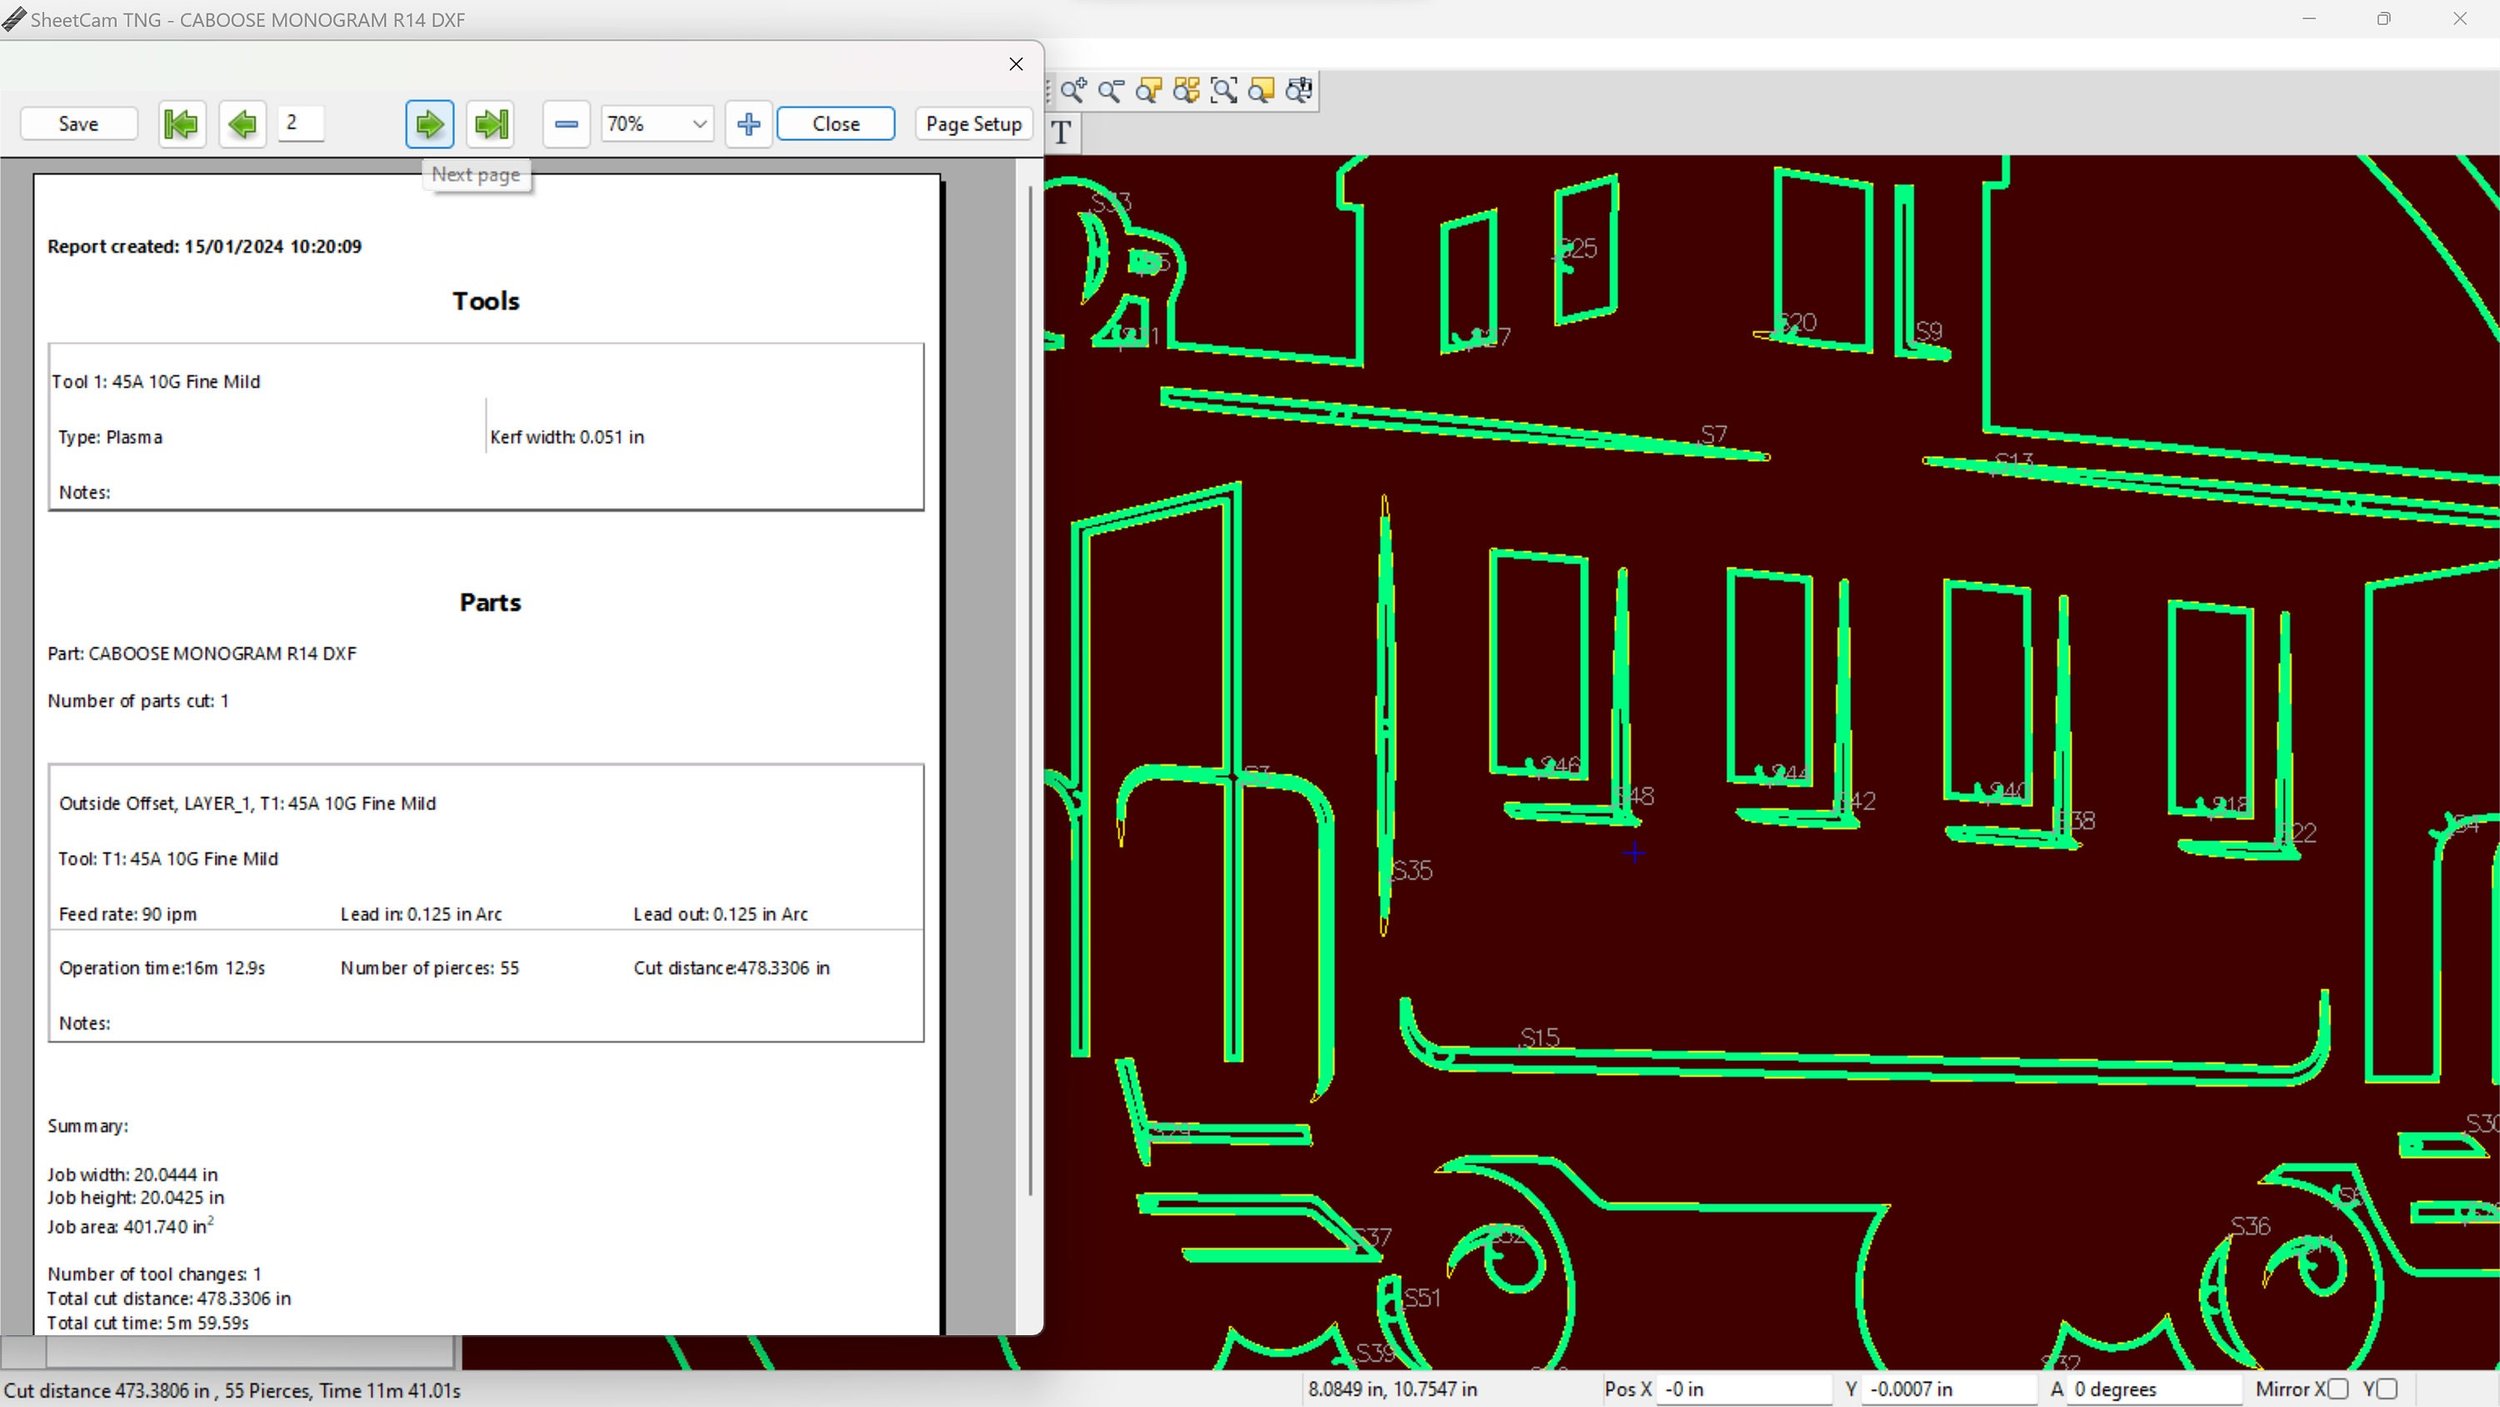Click the zoom to machine icon

1299,91
